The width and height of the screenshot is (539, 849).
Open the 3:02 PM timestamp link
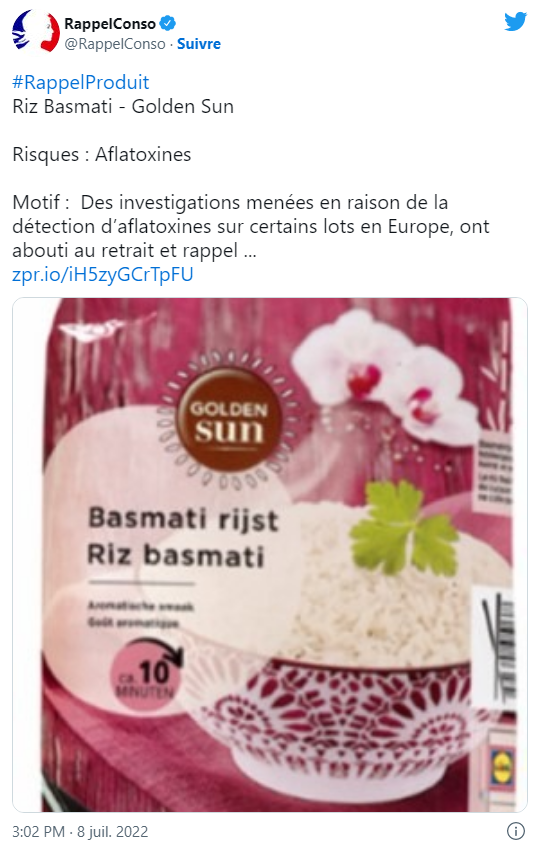click(x=80, y=831)
